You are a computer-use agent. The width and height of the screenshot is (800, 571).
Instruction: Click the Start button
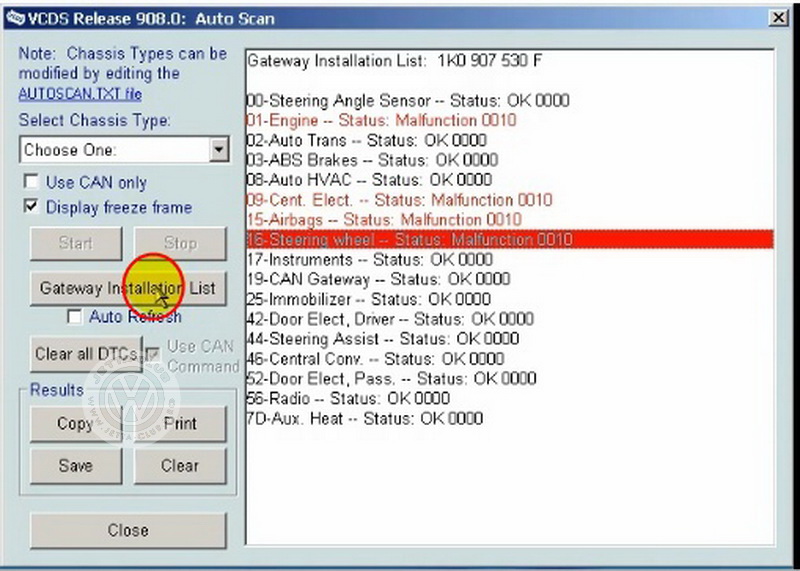(76, 243)
